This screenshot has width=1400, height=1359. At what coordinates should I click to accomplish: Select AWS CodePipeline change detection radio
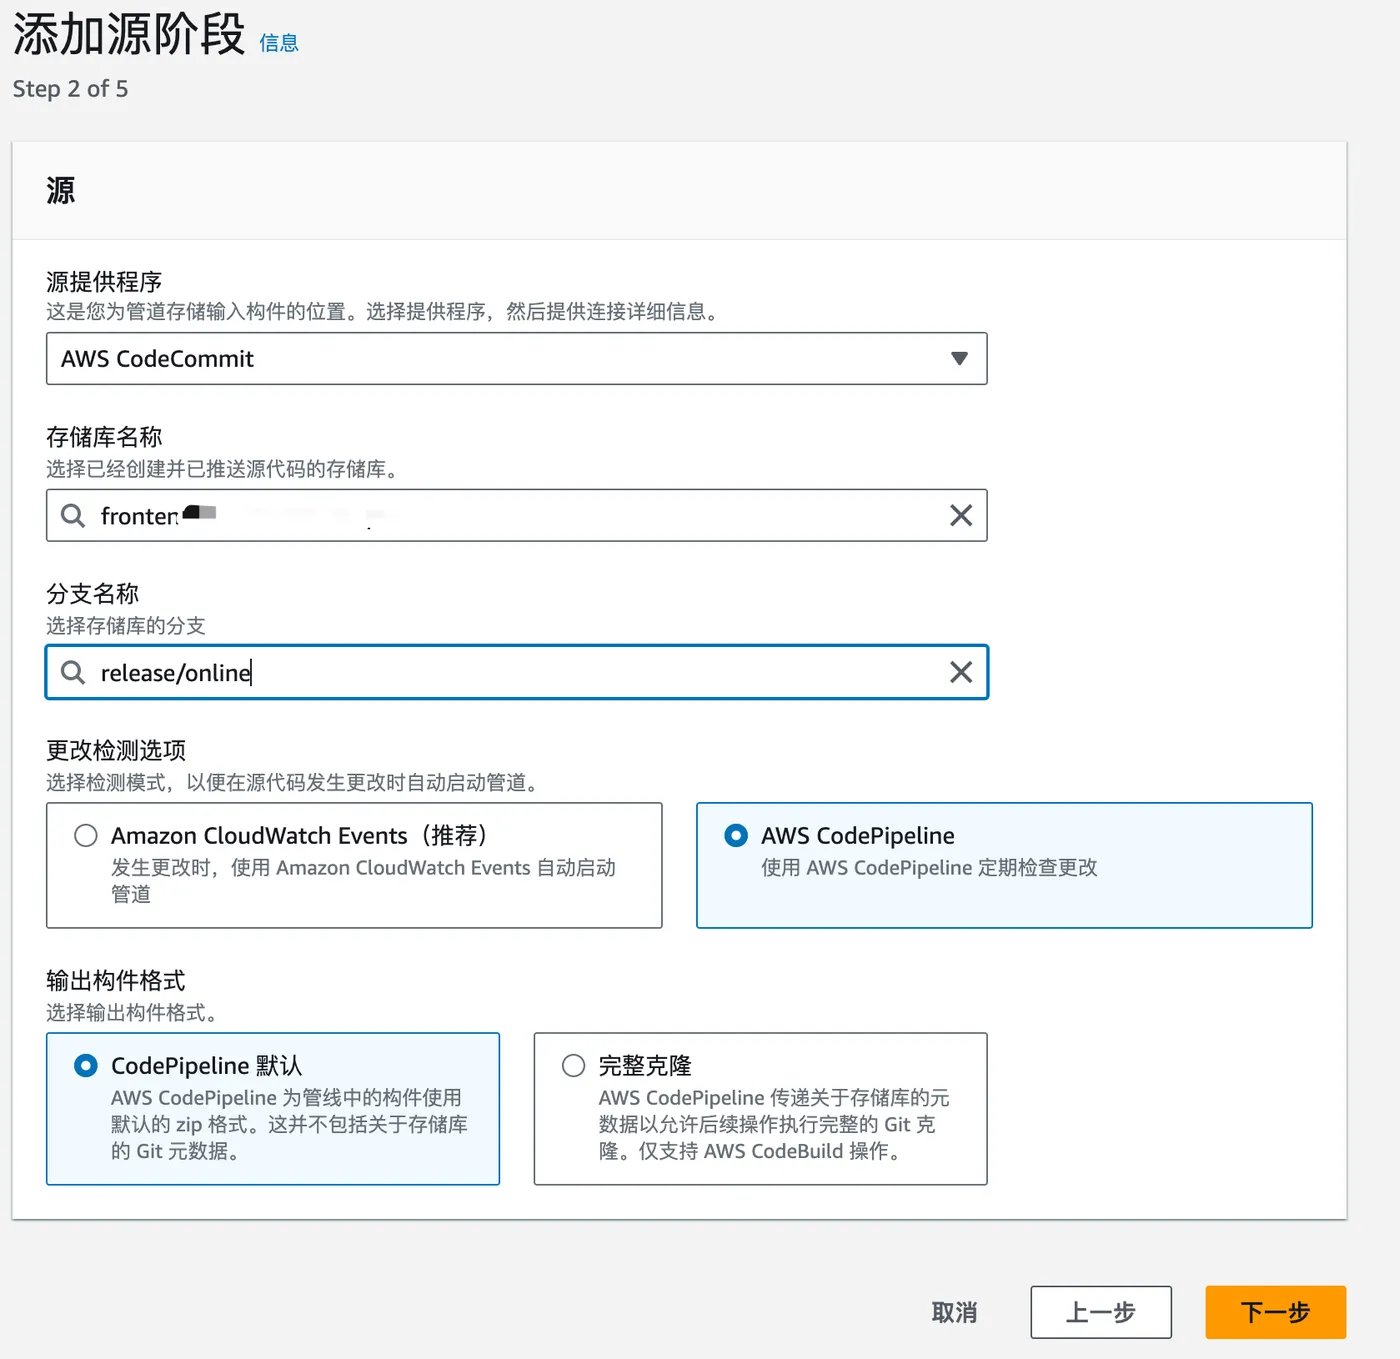pyautogui.click(x=736, y=836)
